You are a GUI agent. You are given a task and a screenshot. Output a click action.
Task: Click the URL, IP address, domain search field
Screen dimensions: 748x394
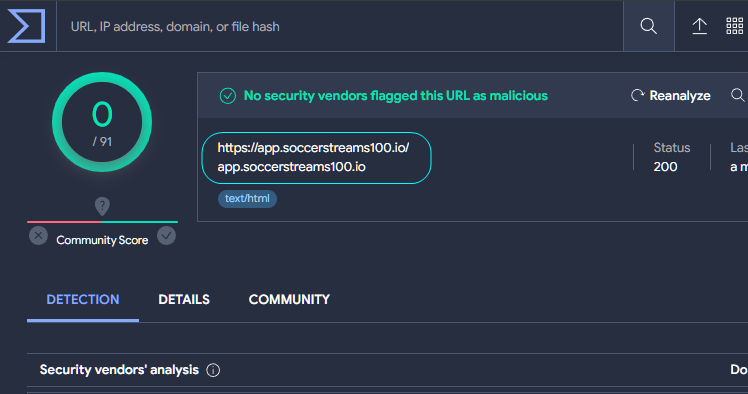click(340, 26)
